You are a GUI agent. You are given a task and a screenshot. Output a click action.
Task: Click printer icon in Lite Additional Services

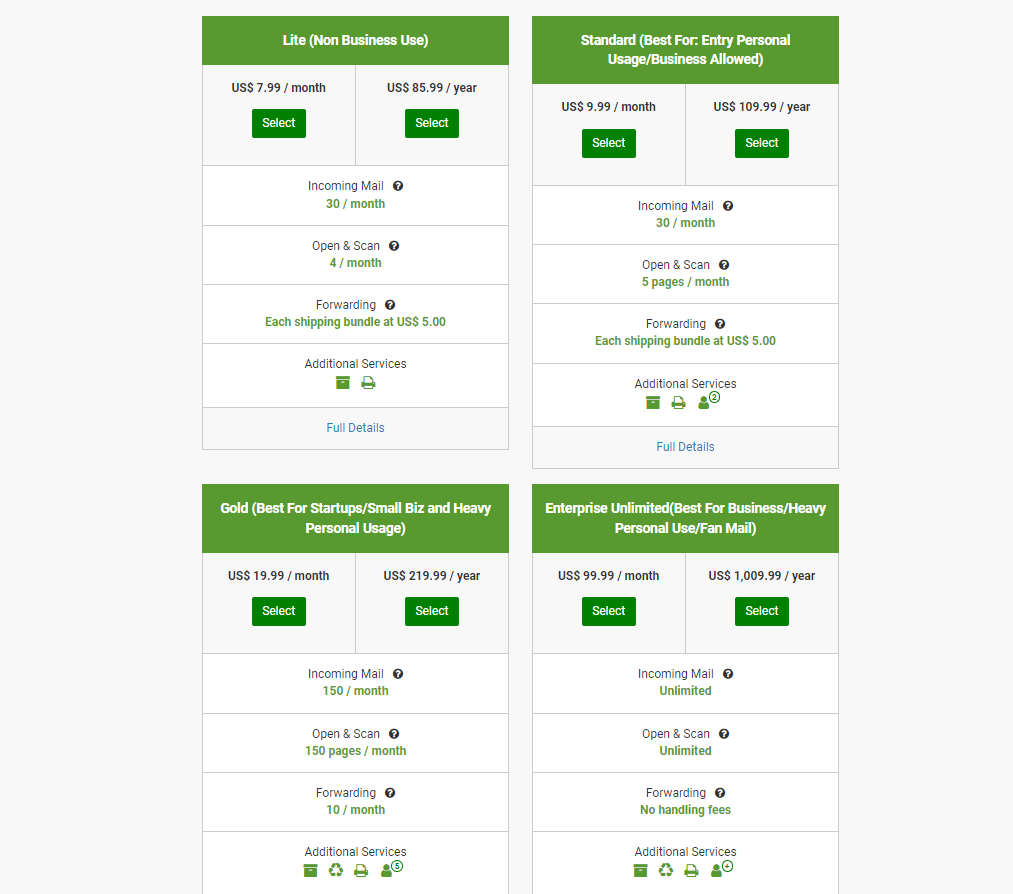[x=368, y=383]
